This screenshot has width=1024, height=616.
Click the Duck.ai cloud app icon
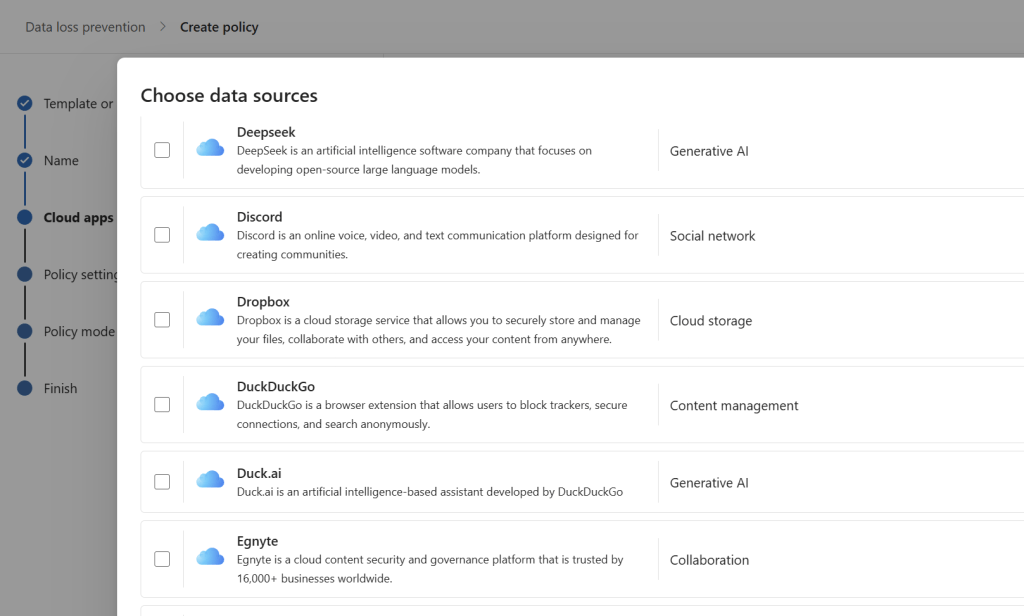pyautogui.click(x=210, y=481)
